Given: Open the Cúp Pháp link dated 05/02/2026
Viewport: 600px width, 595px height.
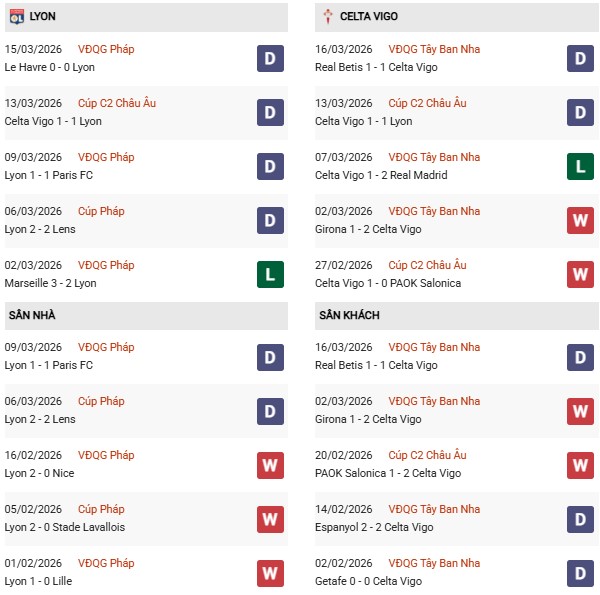Looking at the screenshot, I should point(103,510).
